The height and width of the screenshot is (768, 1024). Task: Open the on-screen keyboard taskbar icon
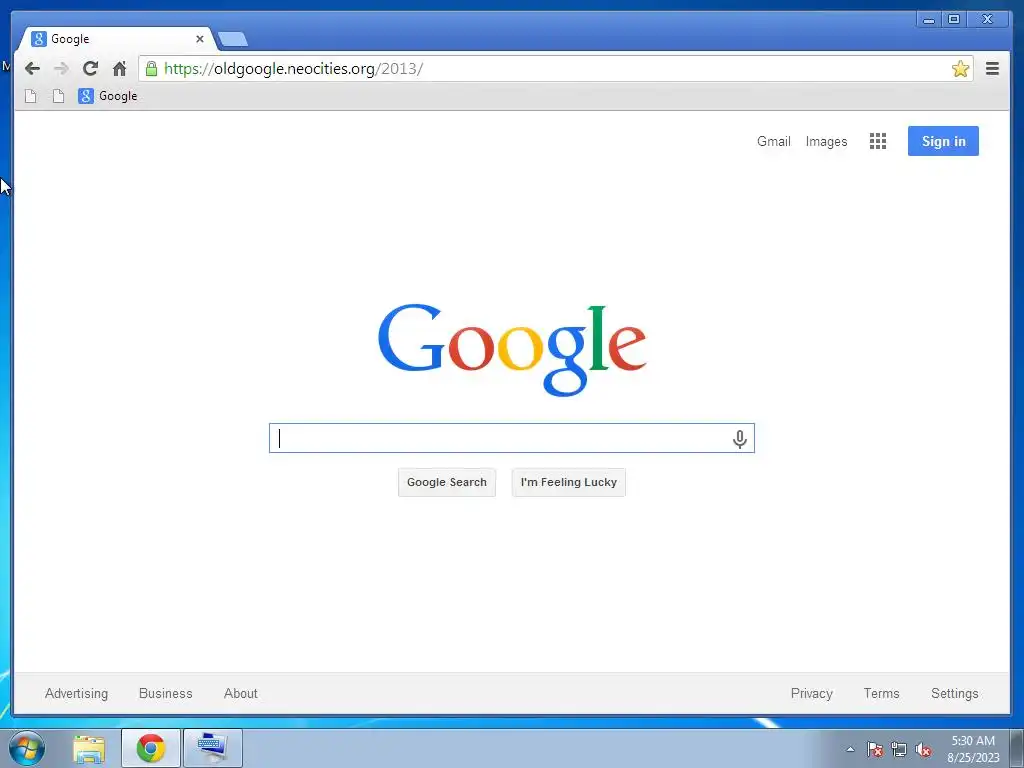point(213,748)
